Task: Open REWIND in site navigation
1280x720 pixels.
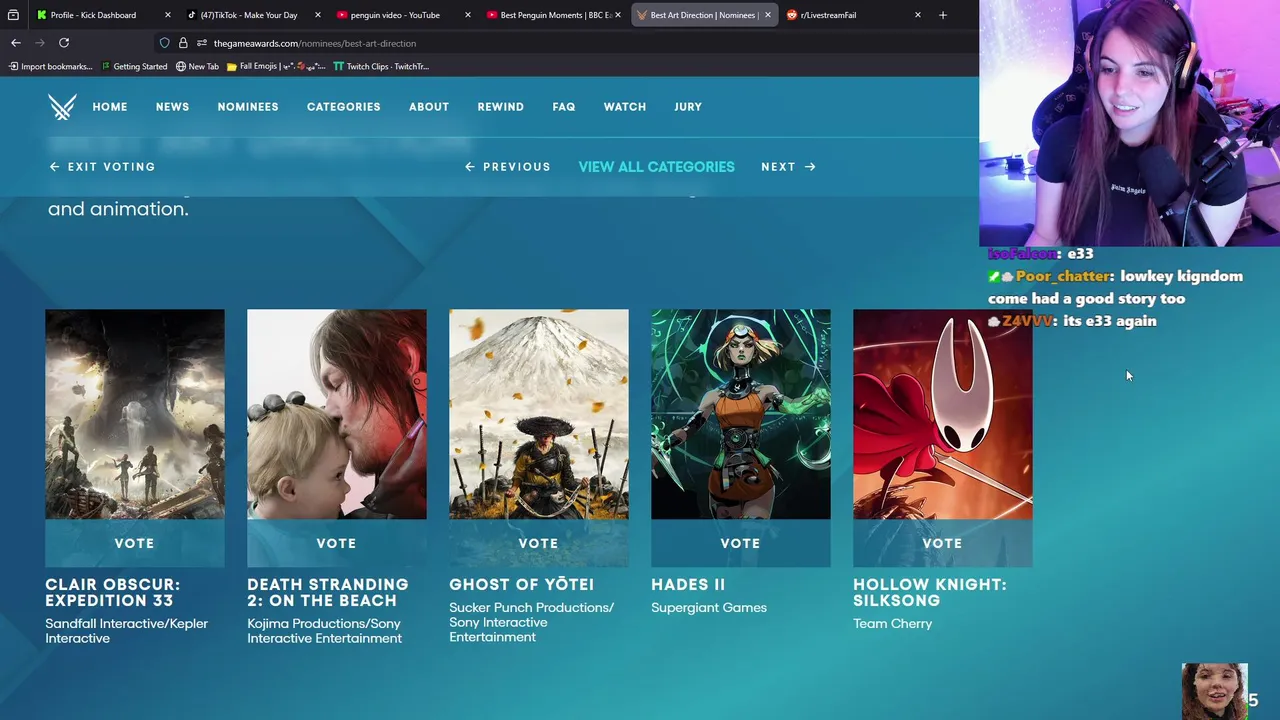Action: pos(501,107)
